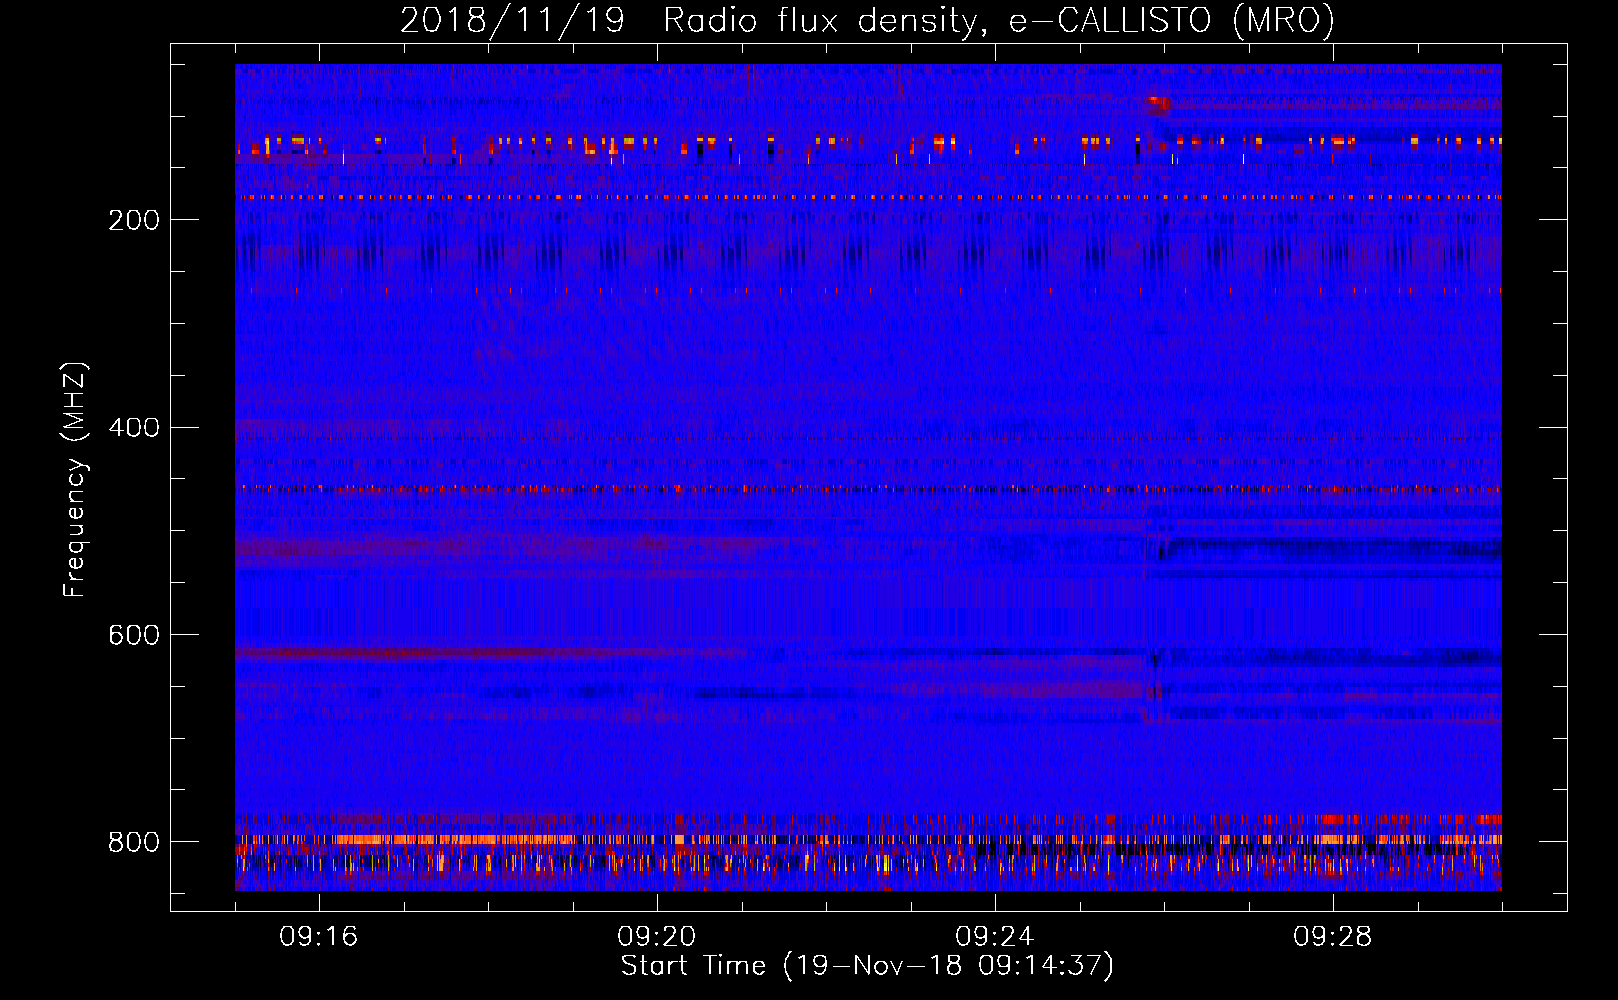The image size is (1618, 1000).
Task: Click the 'Start Time (19-Nov-18 09:14:37)' label
Action: click(x=867, y=966)
